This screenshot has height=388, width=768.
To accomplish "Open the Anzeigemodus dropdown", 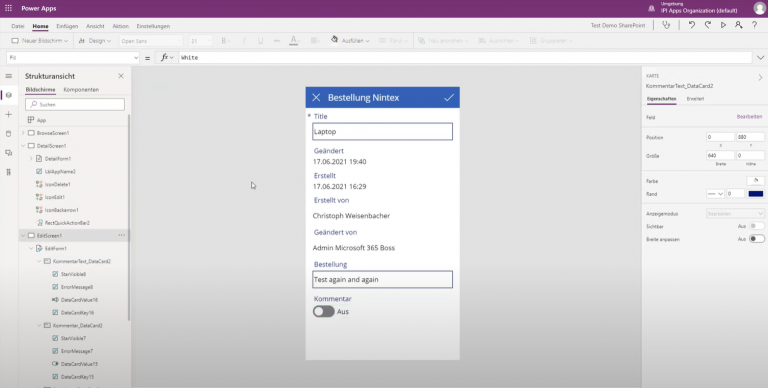I will [x=735, y=214].
